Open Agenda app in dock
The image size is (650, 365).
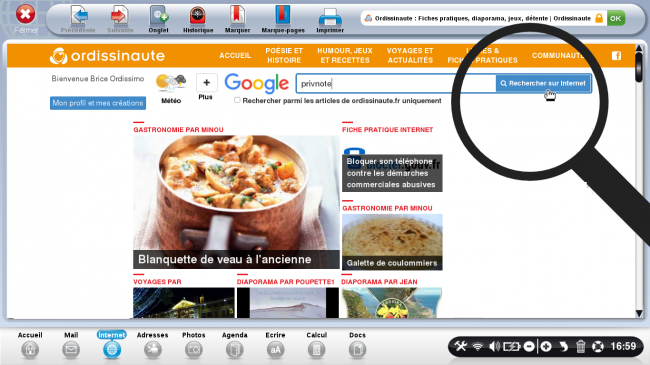[x=235, y=345]
